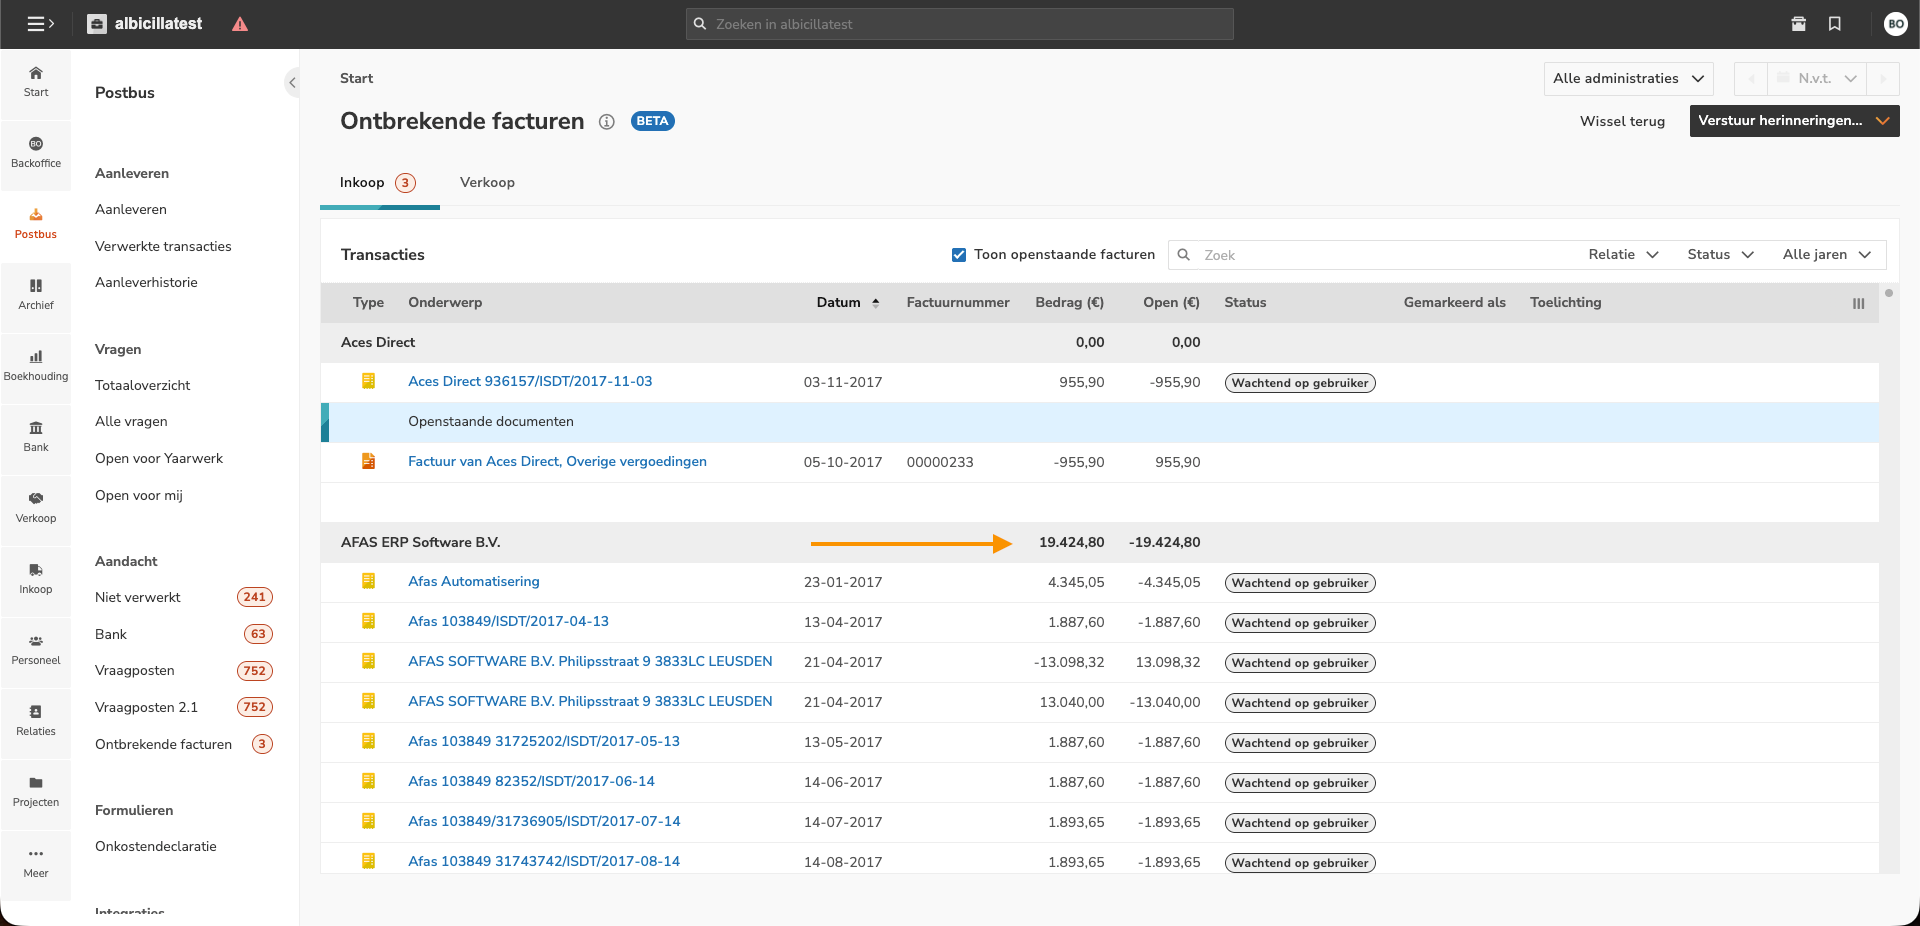
Task: Uncheck Toon openstaande facturen checkbox
Action: [x=959, y=255]
